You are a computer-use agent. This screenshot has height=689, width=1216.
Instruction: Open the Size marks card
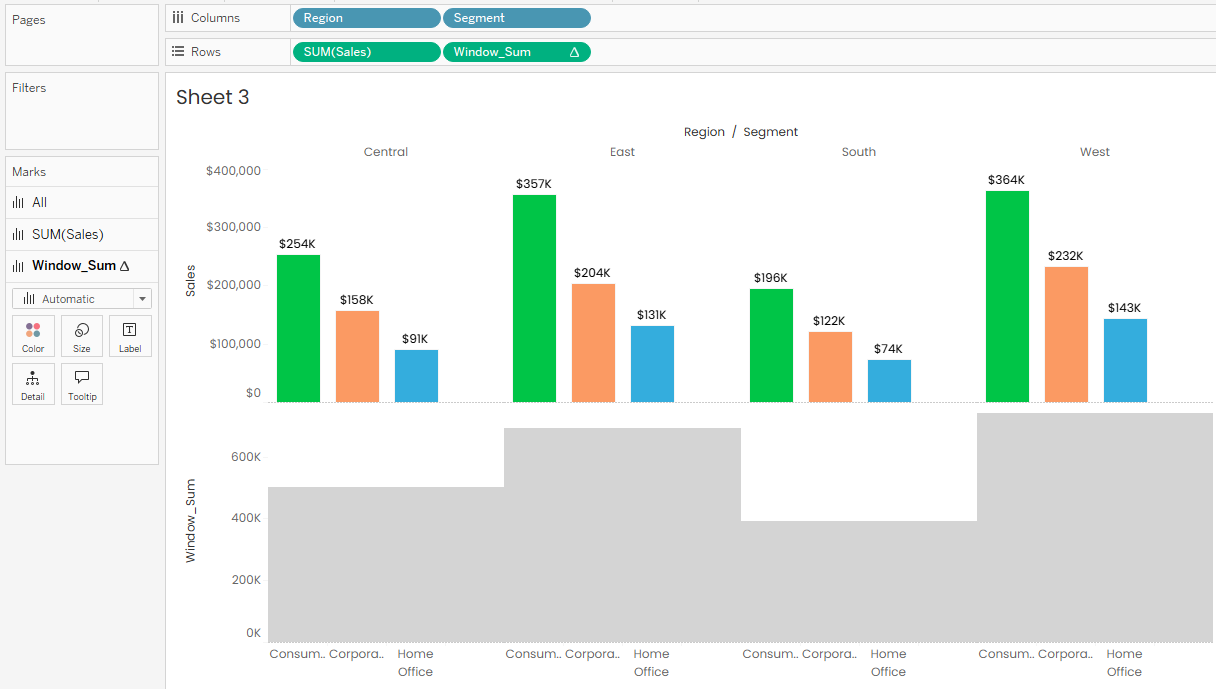point(82,336)
